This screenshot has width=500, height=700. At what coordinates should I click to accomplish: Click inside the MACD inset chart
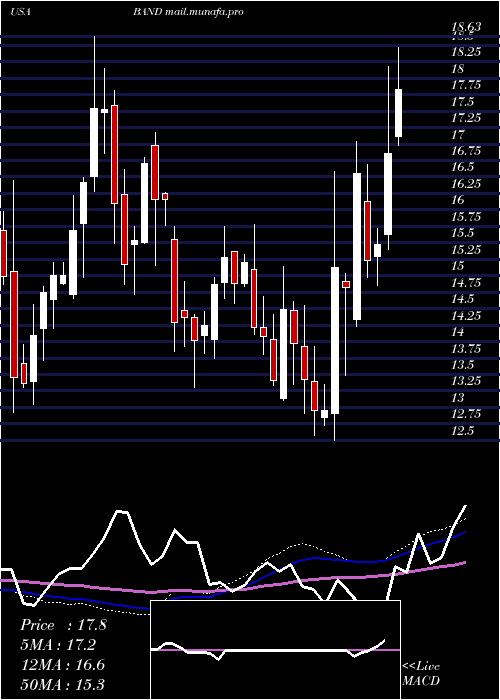(275, 650)
